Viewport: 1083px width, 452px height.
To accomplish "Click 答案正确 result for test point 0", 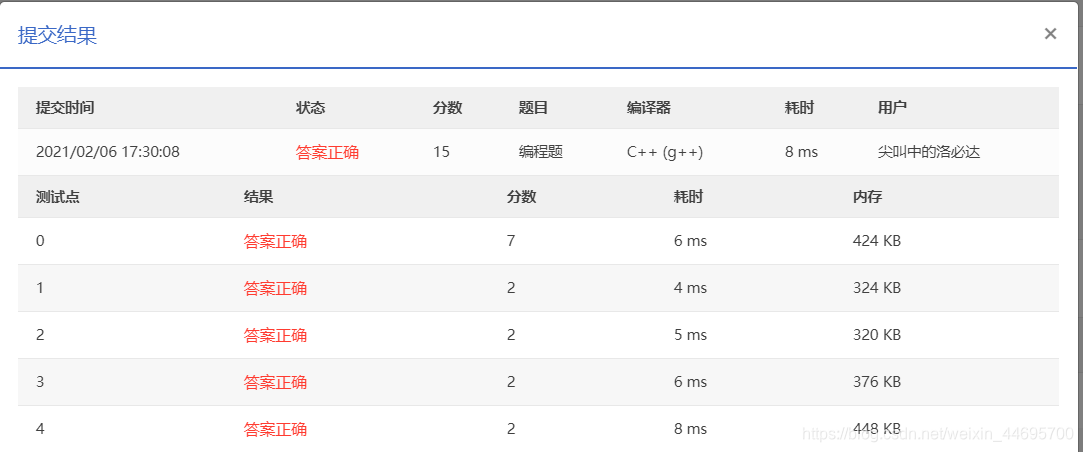I will pos(276,241).
